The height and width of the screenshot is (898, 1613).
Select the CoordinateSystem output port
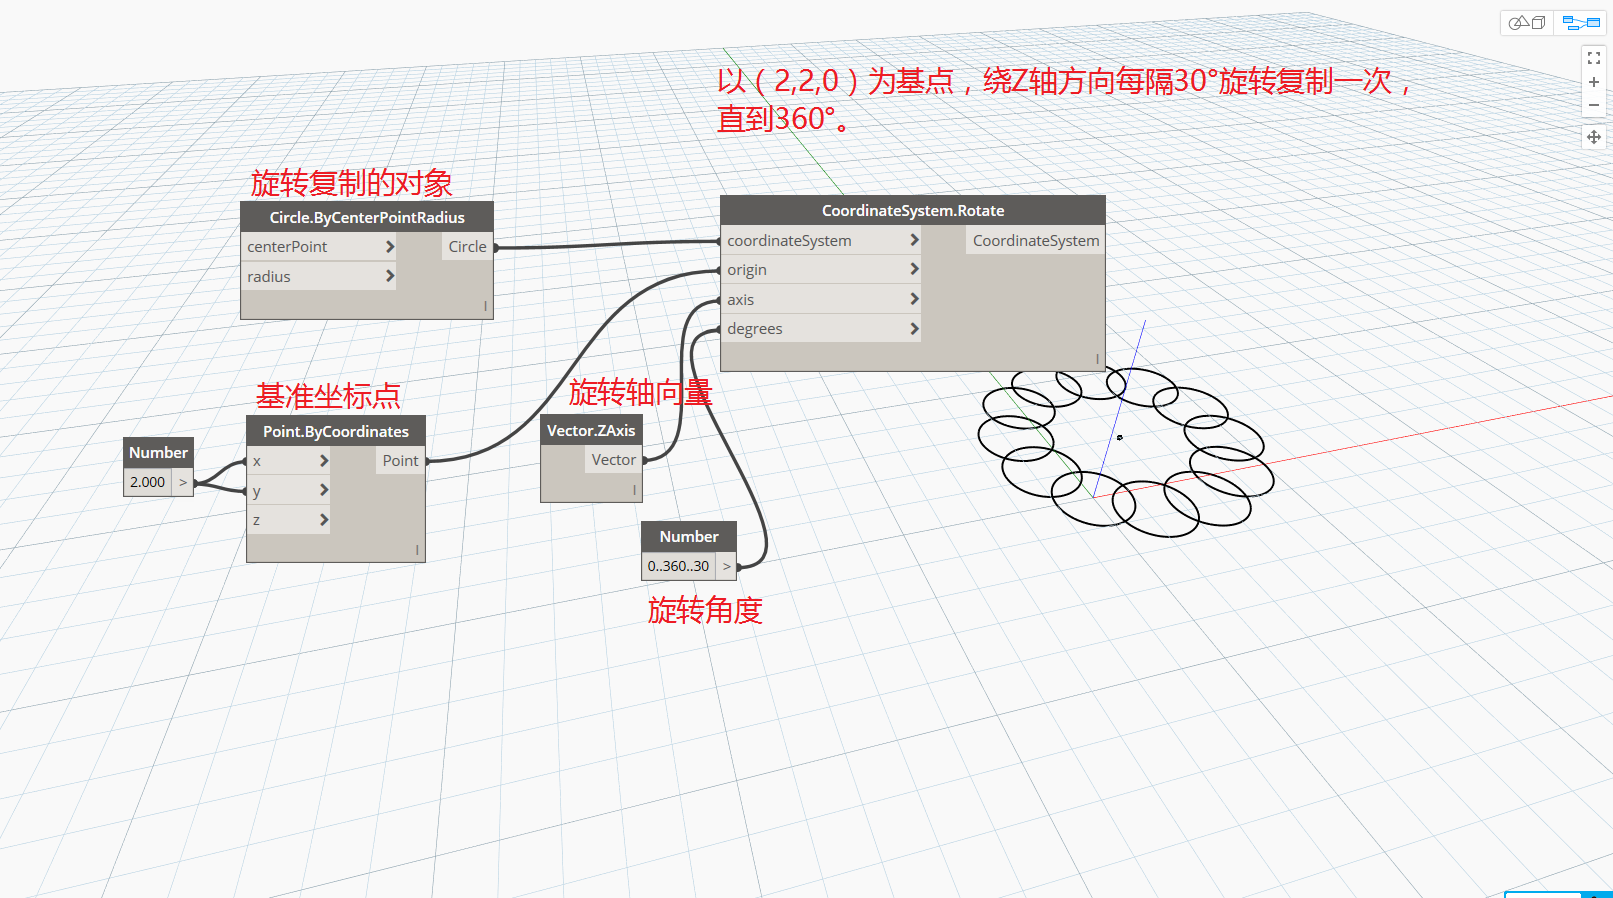click(x=1036, y=240)
